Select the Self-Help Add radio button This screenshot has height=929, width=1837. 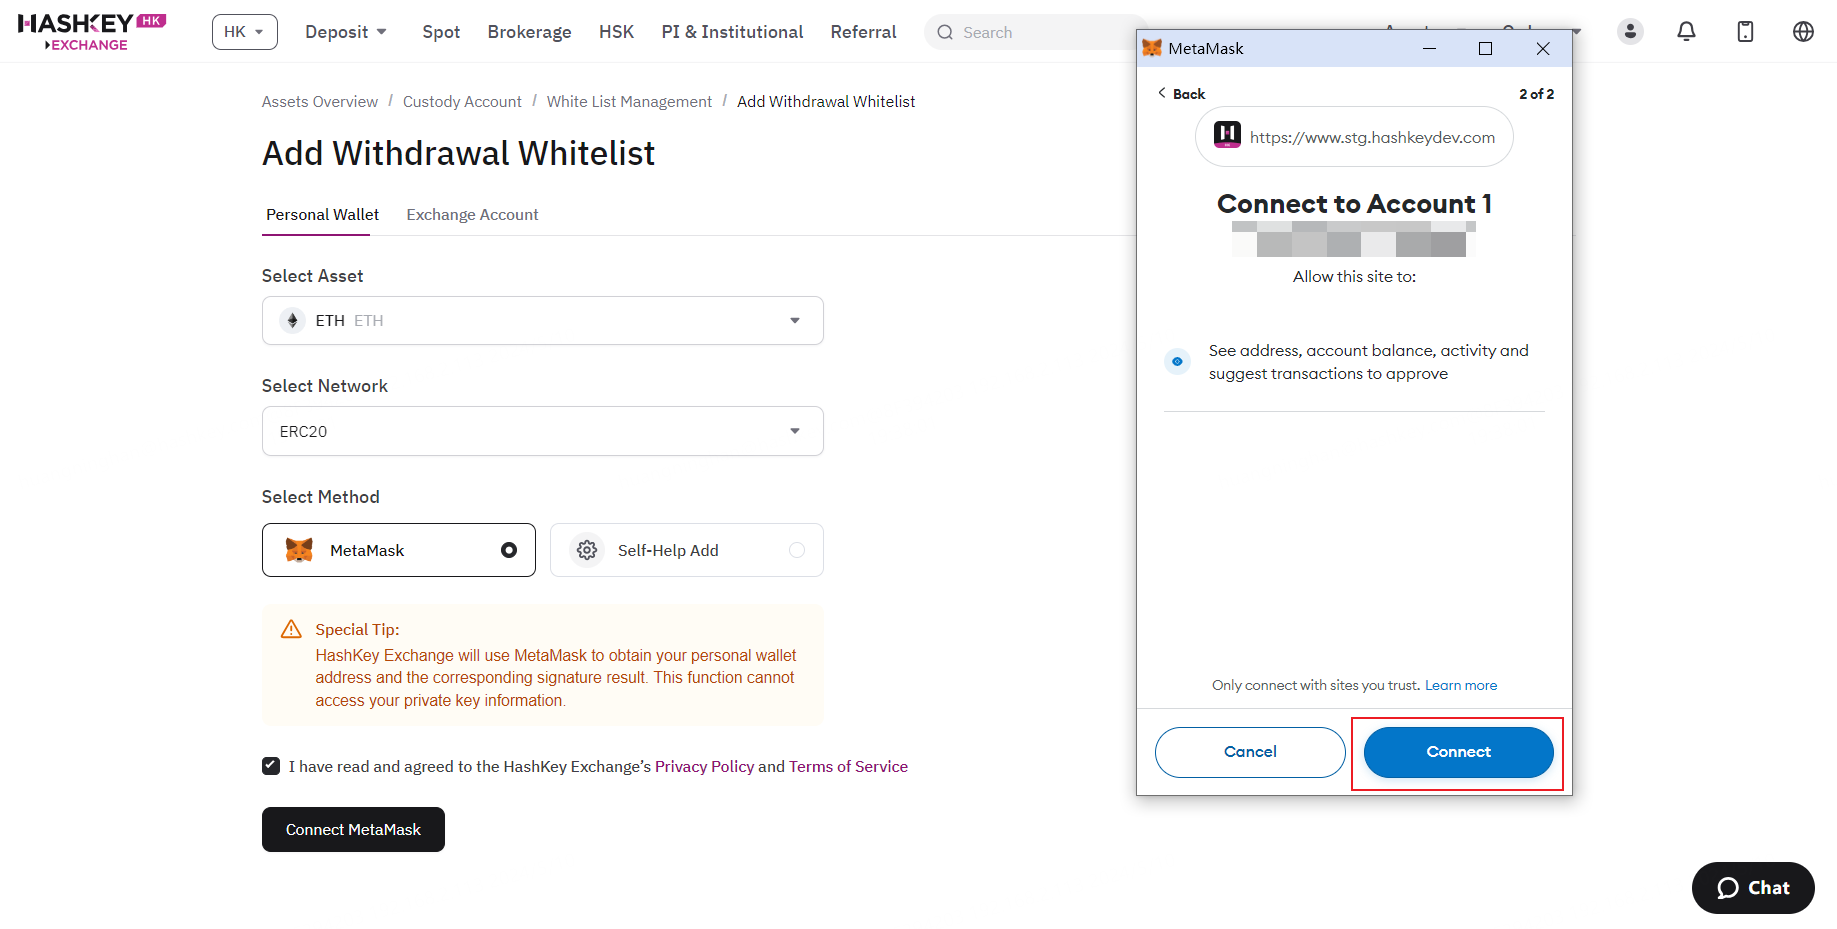[797, 550]
